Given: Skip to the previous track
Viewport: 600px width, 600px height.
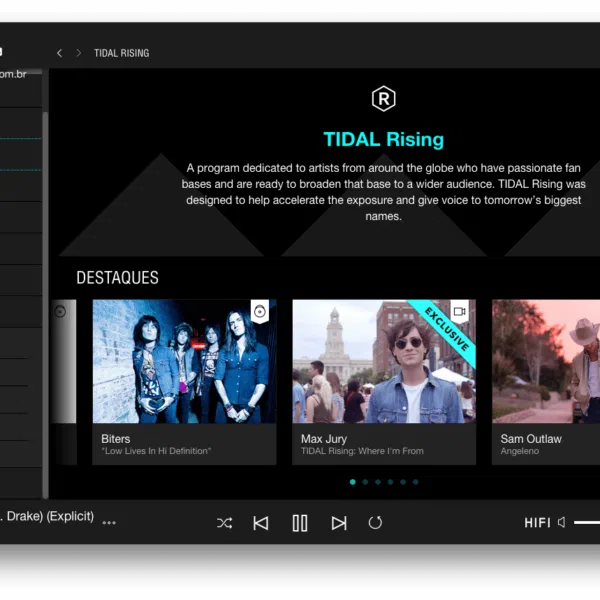Looking at the screenshot, I should point(261,523).
